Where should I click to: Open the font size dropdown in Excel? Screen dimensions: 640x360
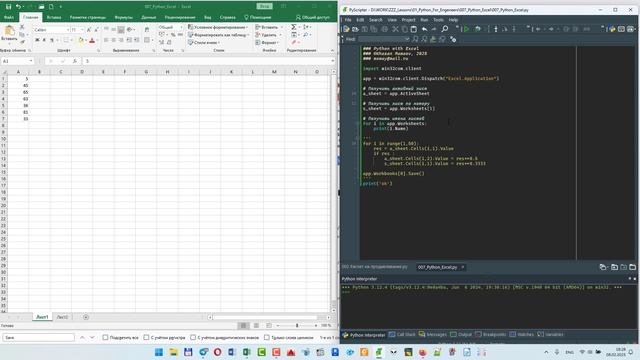pos(82,30)
